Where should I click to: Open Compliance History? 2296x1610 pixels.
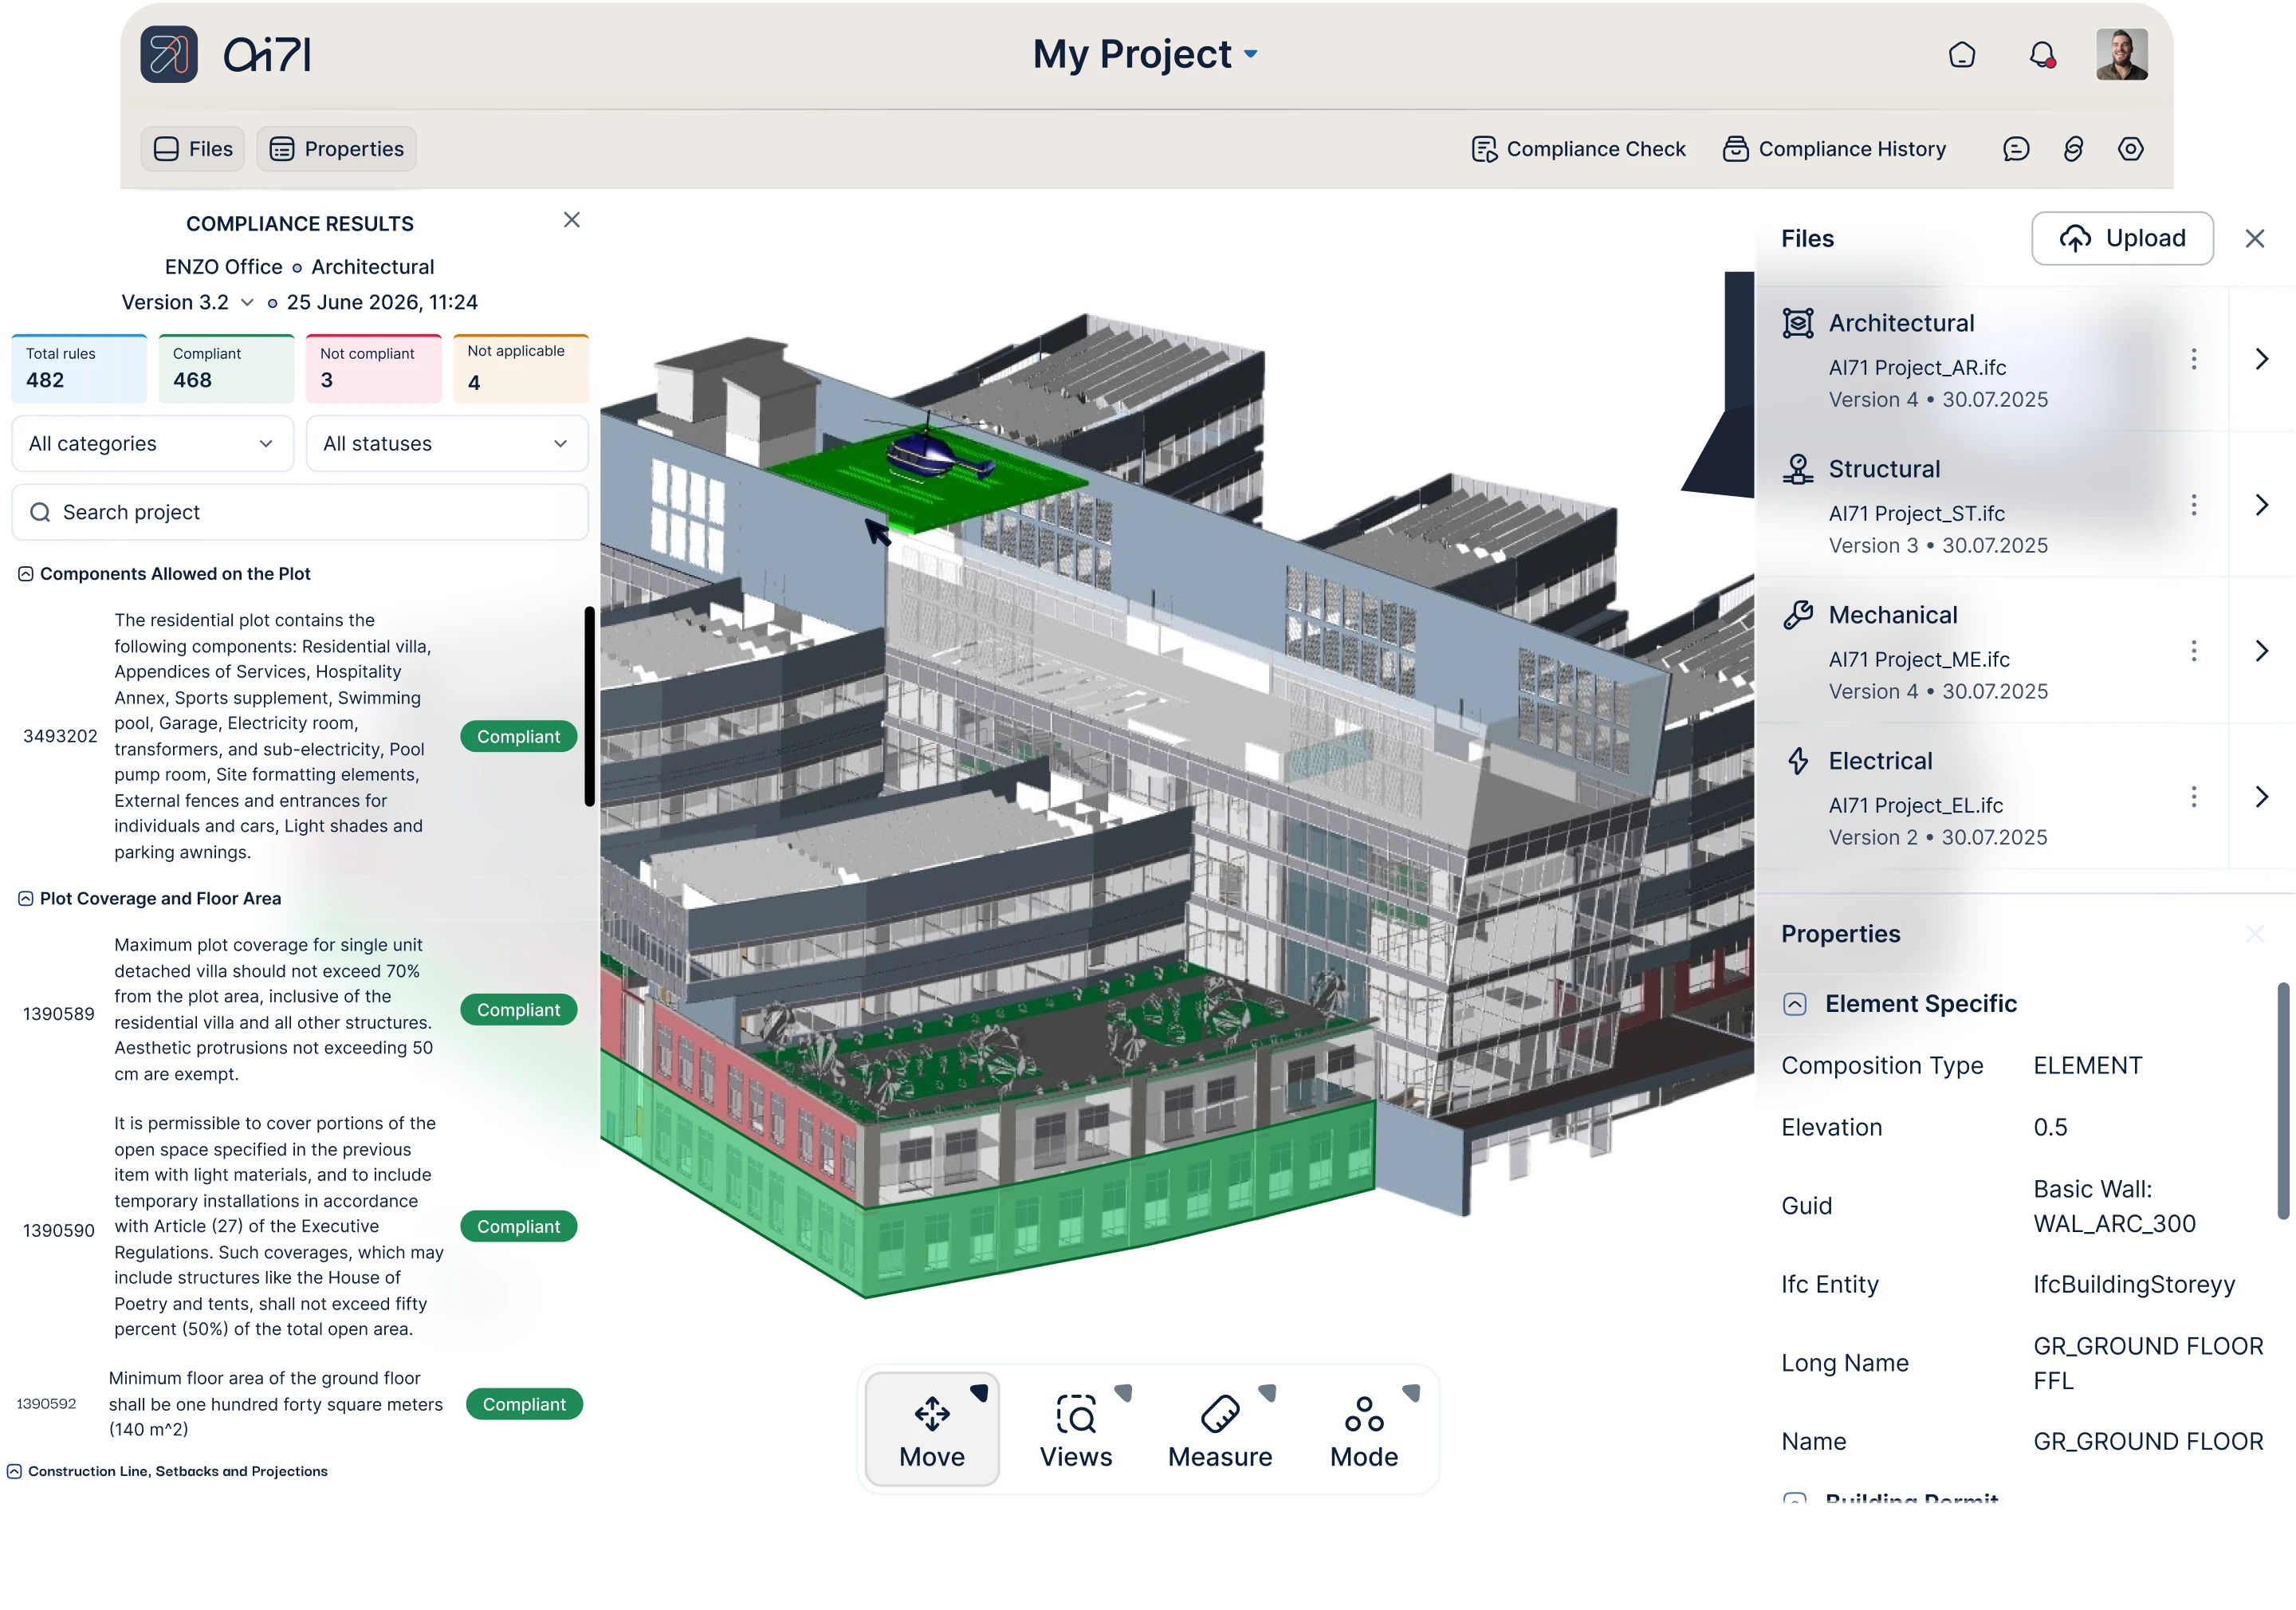click(1834, 149)
